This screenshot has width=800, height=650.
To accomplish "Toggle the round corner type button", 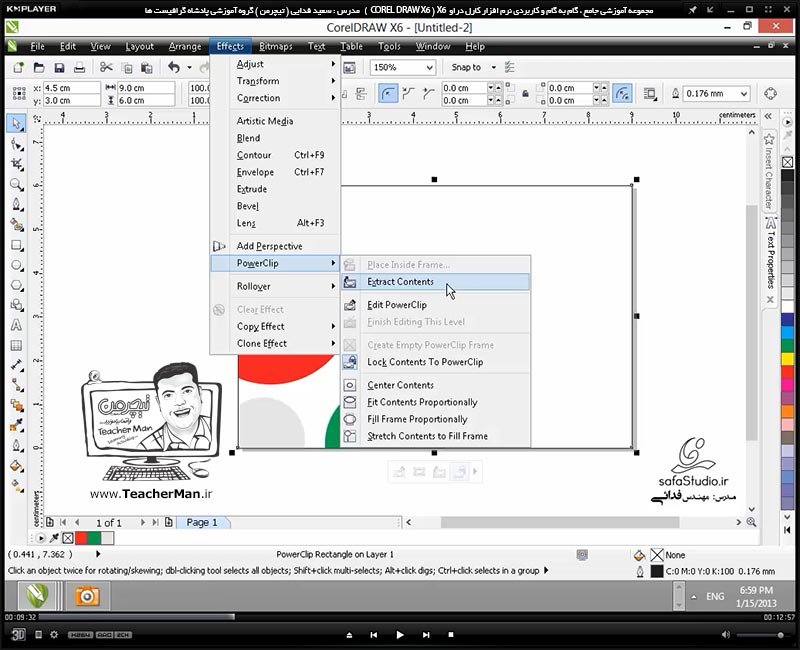I will [388, 94].
